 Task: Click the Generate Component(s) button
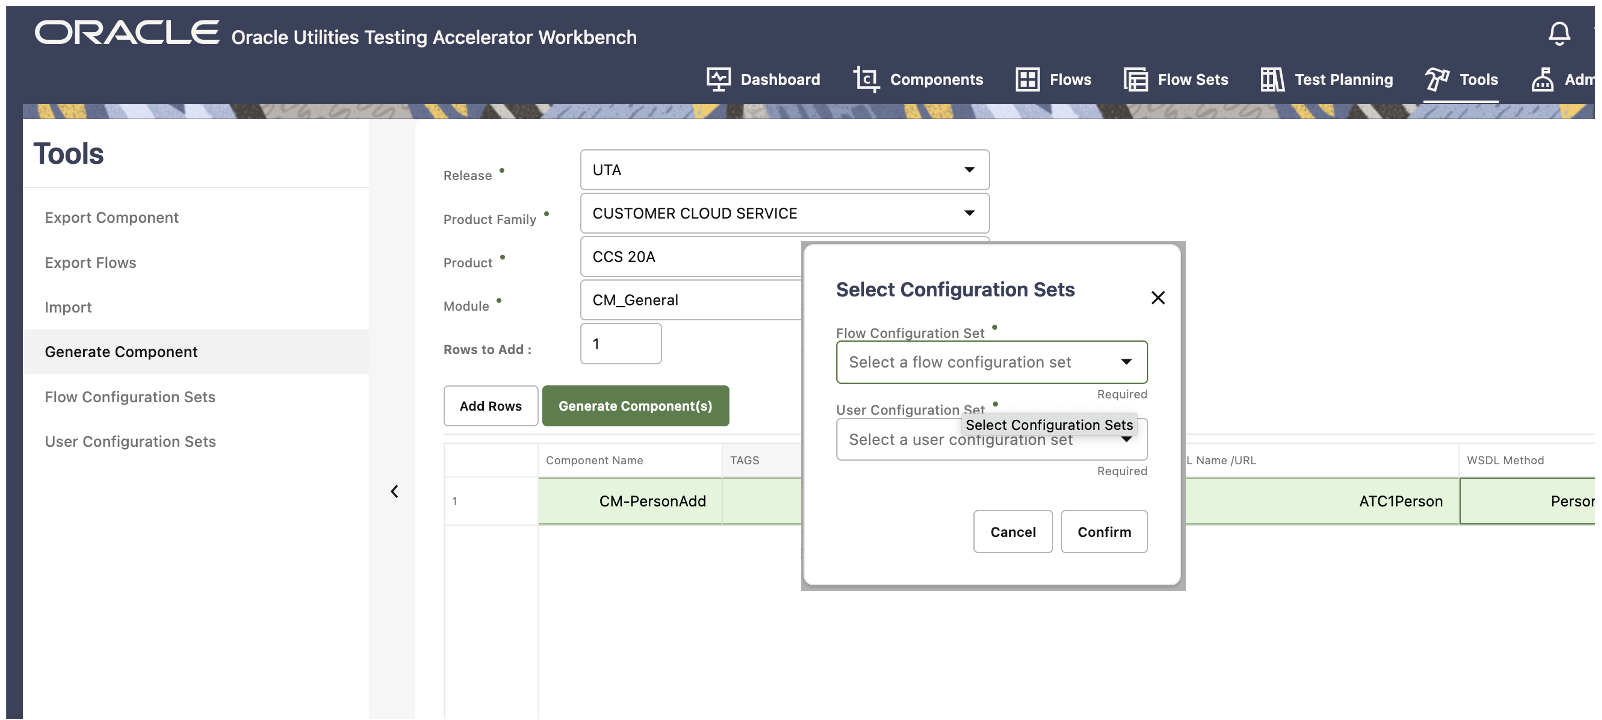635,406
